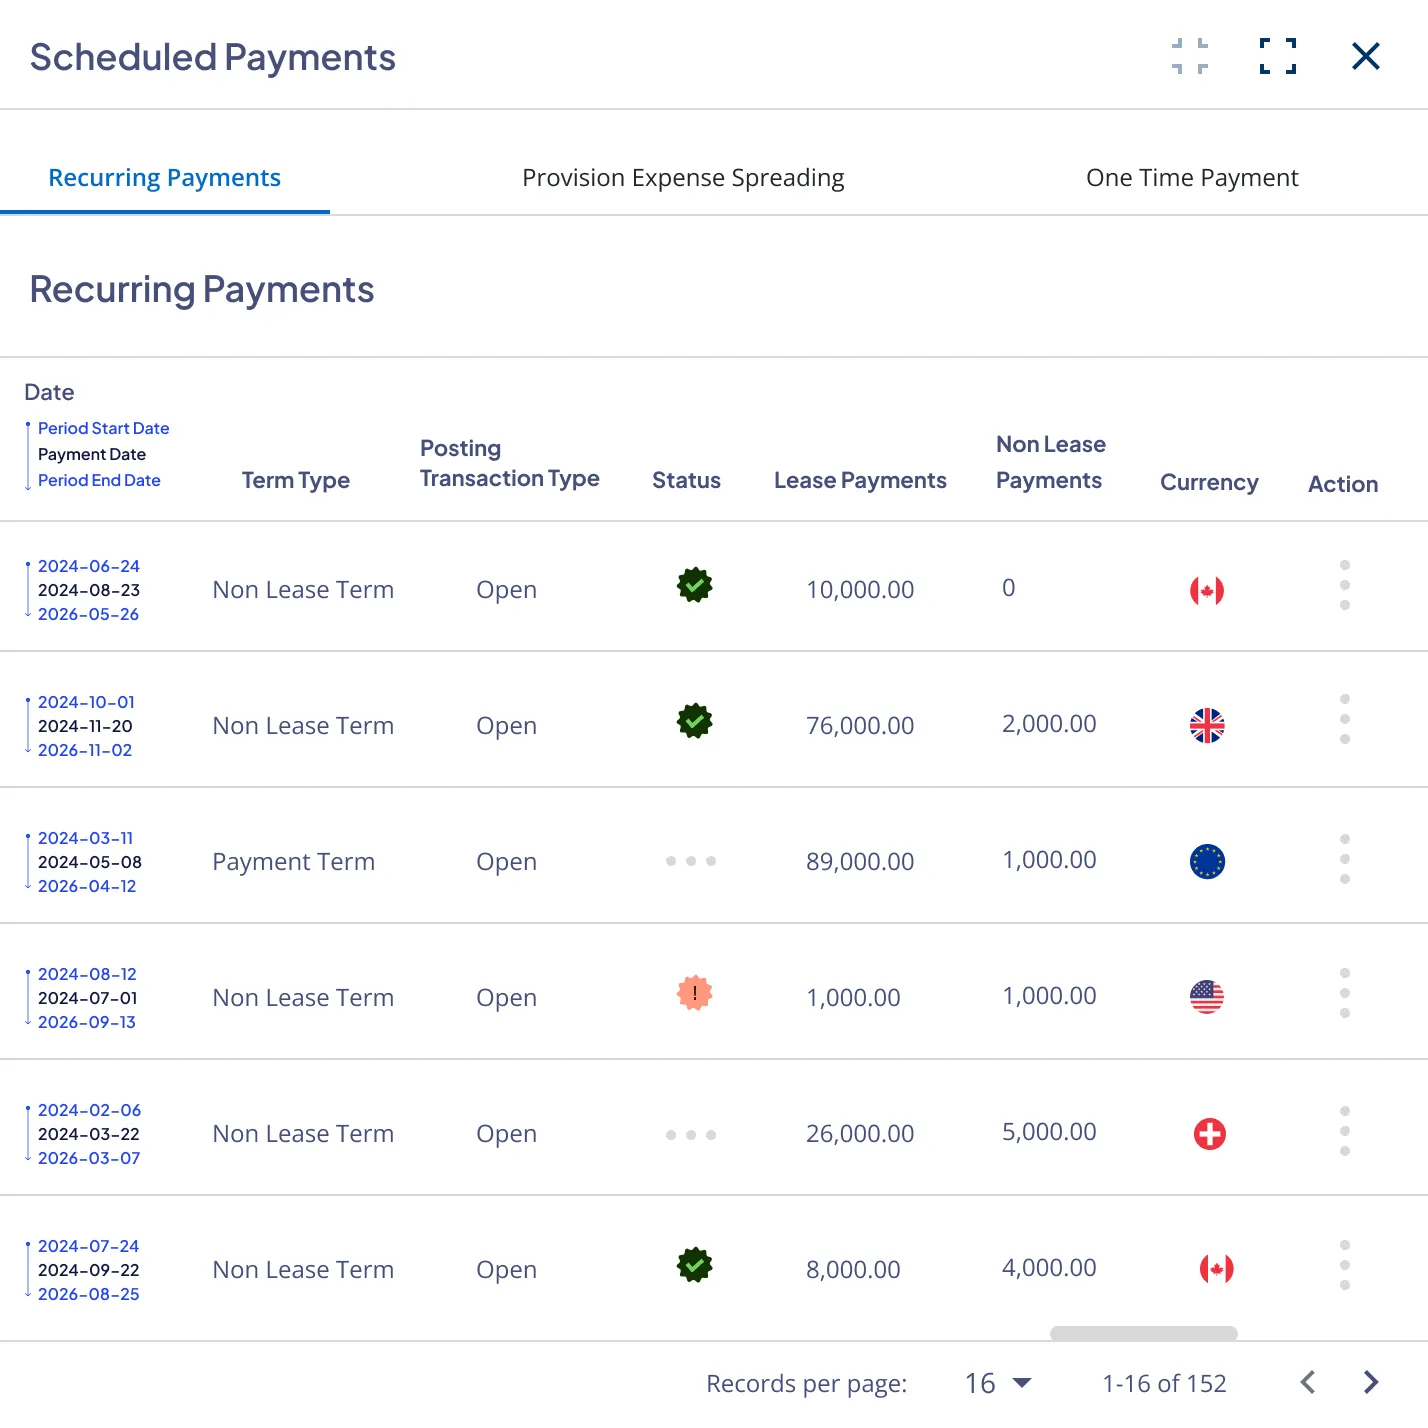Click horizontal scrollbar of the table

pos(1144,1333)
